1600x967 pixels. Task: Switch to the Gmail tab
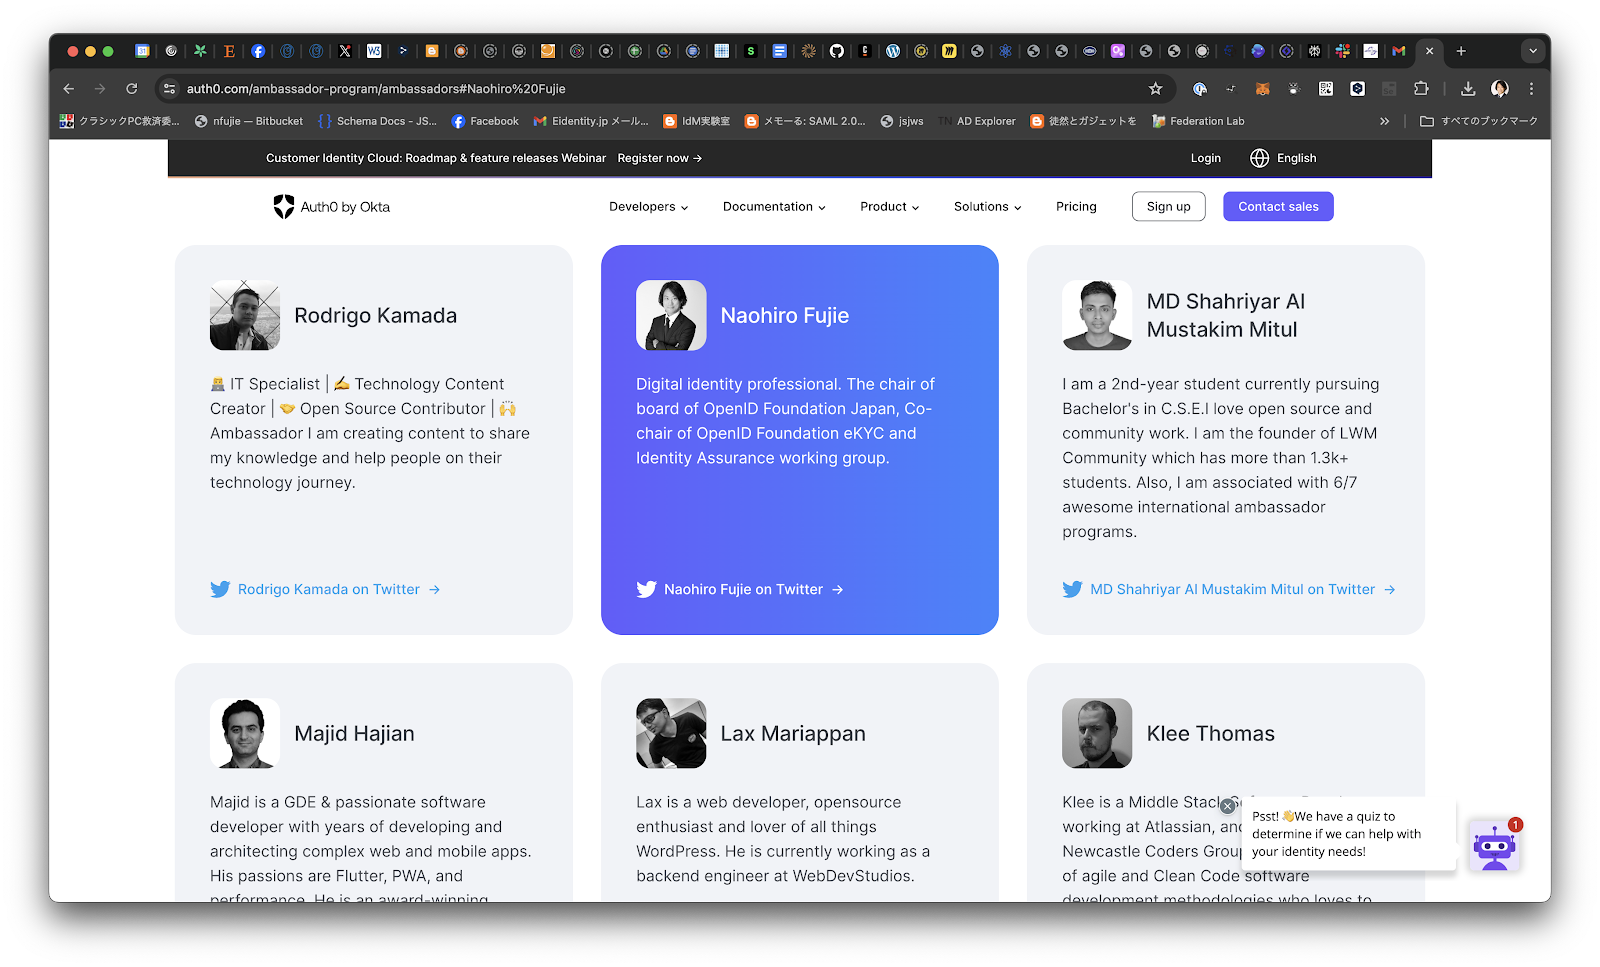1399,51
